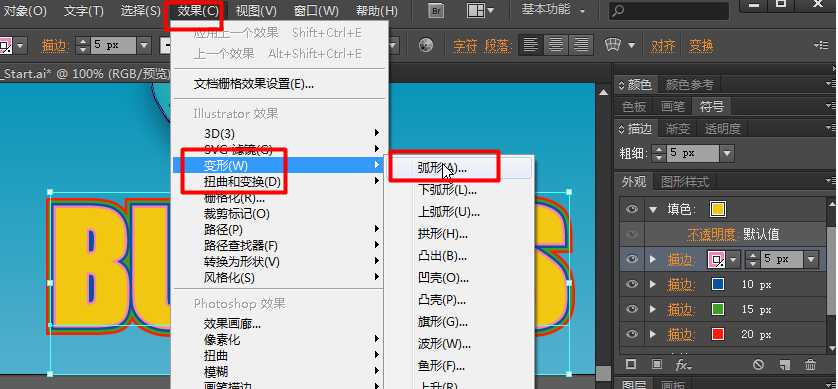Open the 效果(C) menu
This screenshot has width=838, height=389.
coord(198,11)
